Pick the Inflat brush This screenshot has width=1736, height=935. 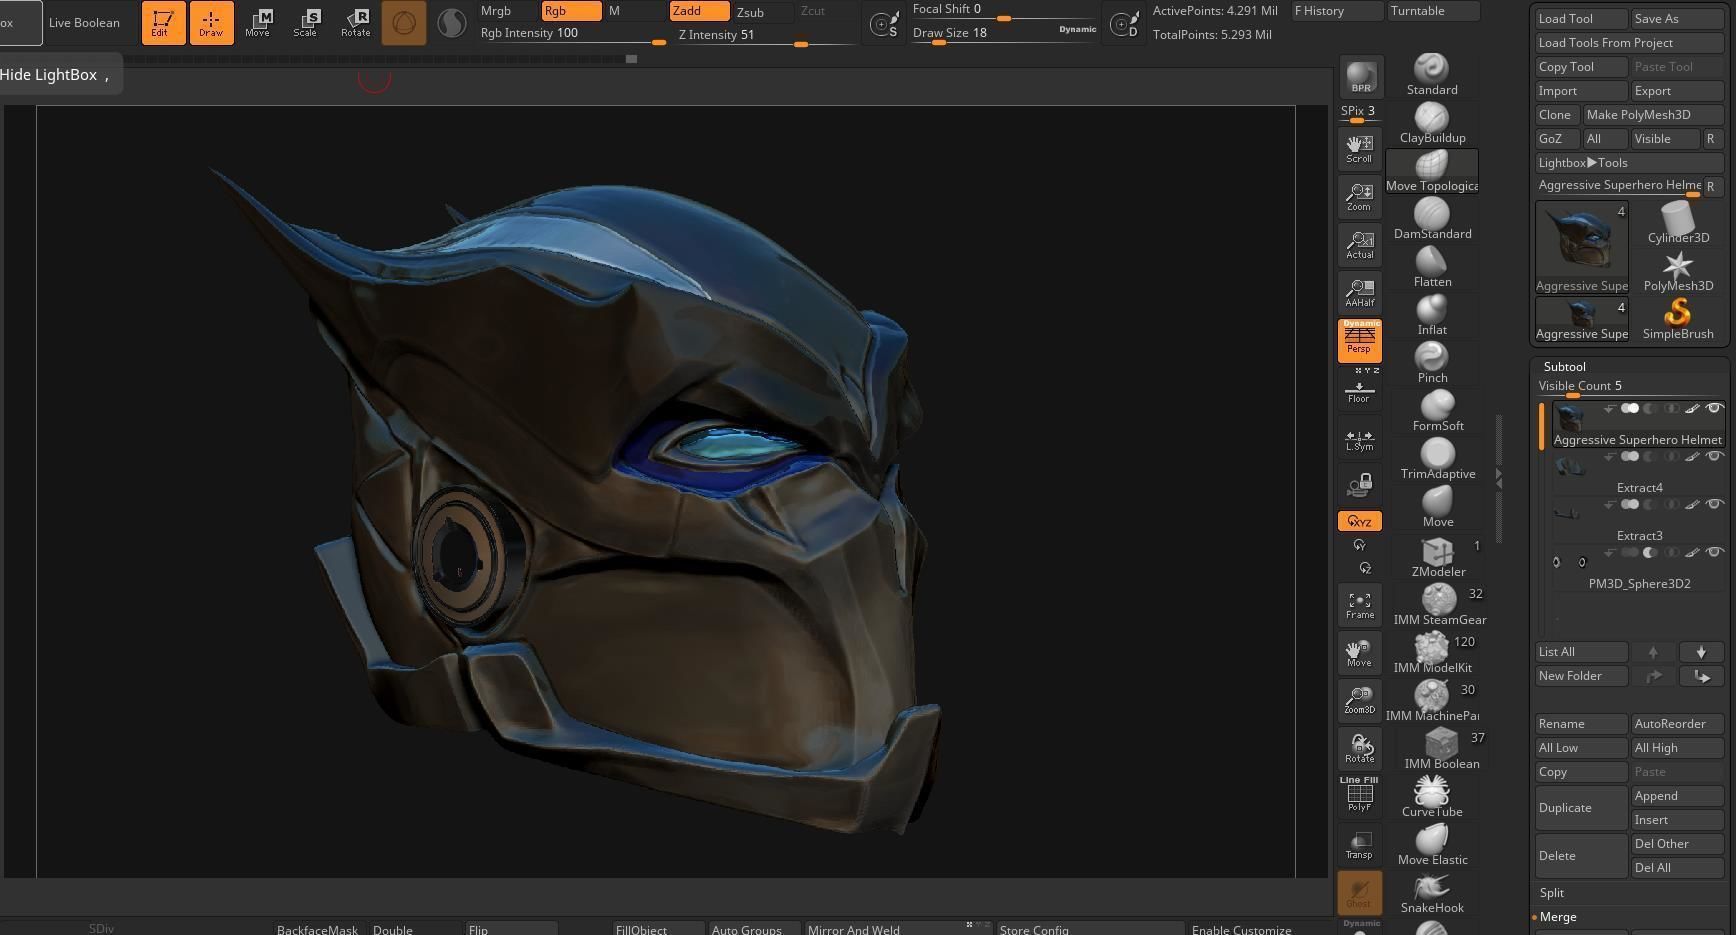click(x=1432, y=316)
